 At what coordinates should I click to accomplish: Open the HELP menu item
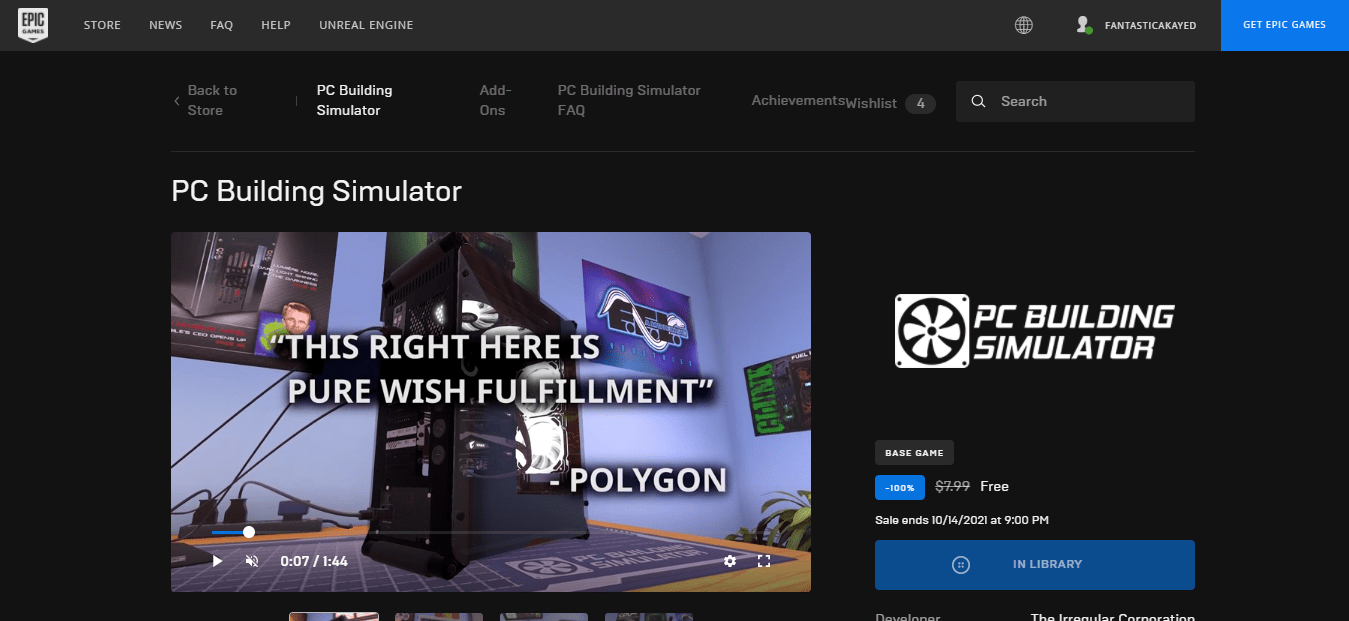pos(276,25)
